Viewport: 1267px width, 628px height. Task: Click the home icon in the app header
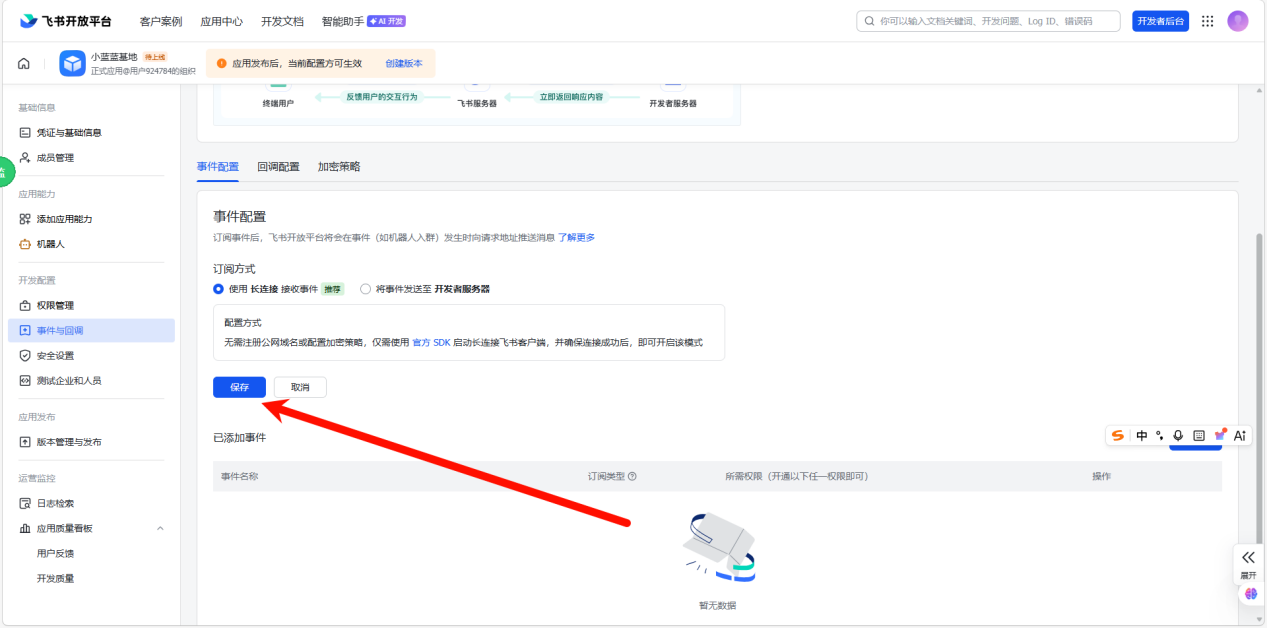pos(23,64)
